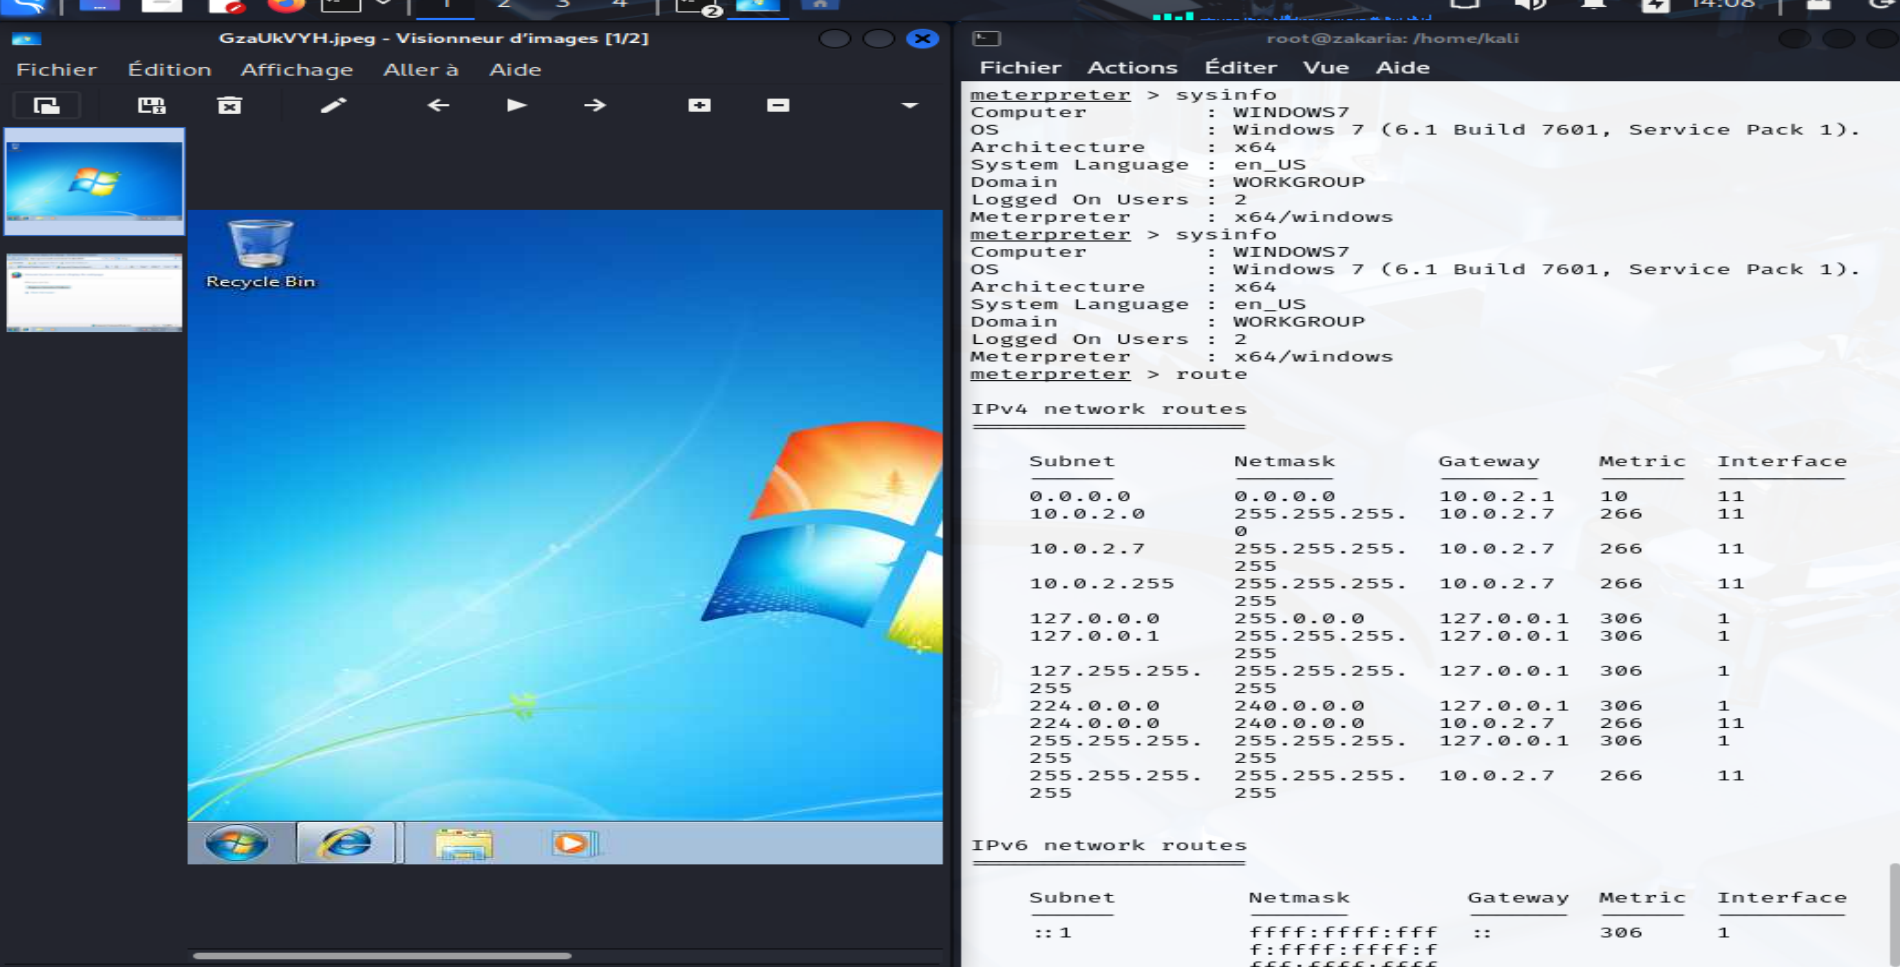
Task: Delete the current image via trash icon
Action: point(230,105)
